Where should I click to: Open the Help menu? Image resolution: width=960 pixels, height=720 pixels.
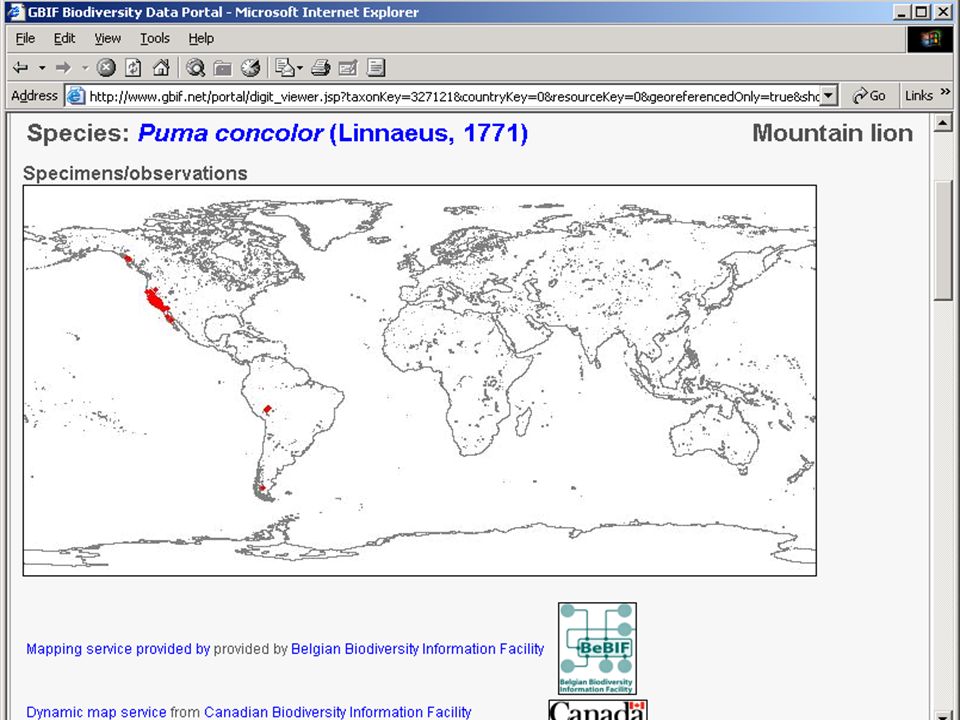pyautogui.click(x=201, y=39)
